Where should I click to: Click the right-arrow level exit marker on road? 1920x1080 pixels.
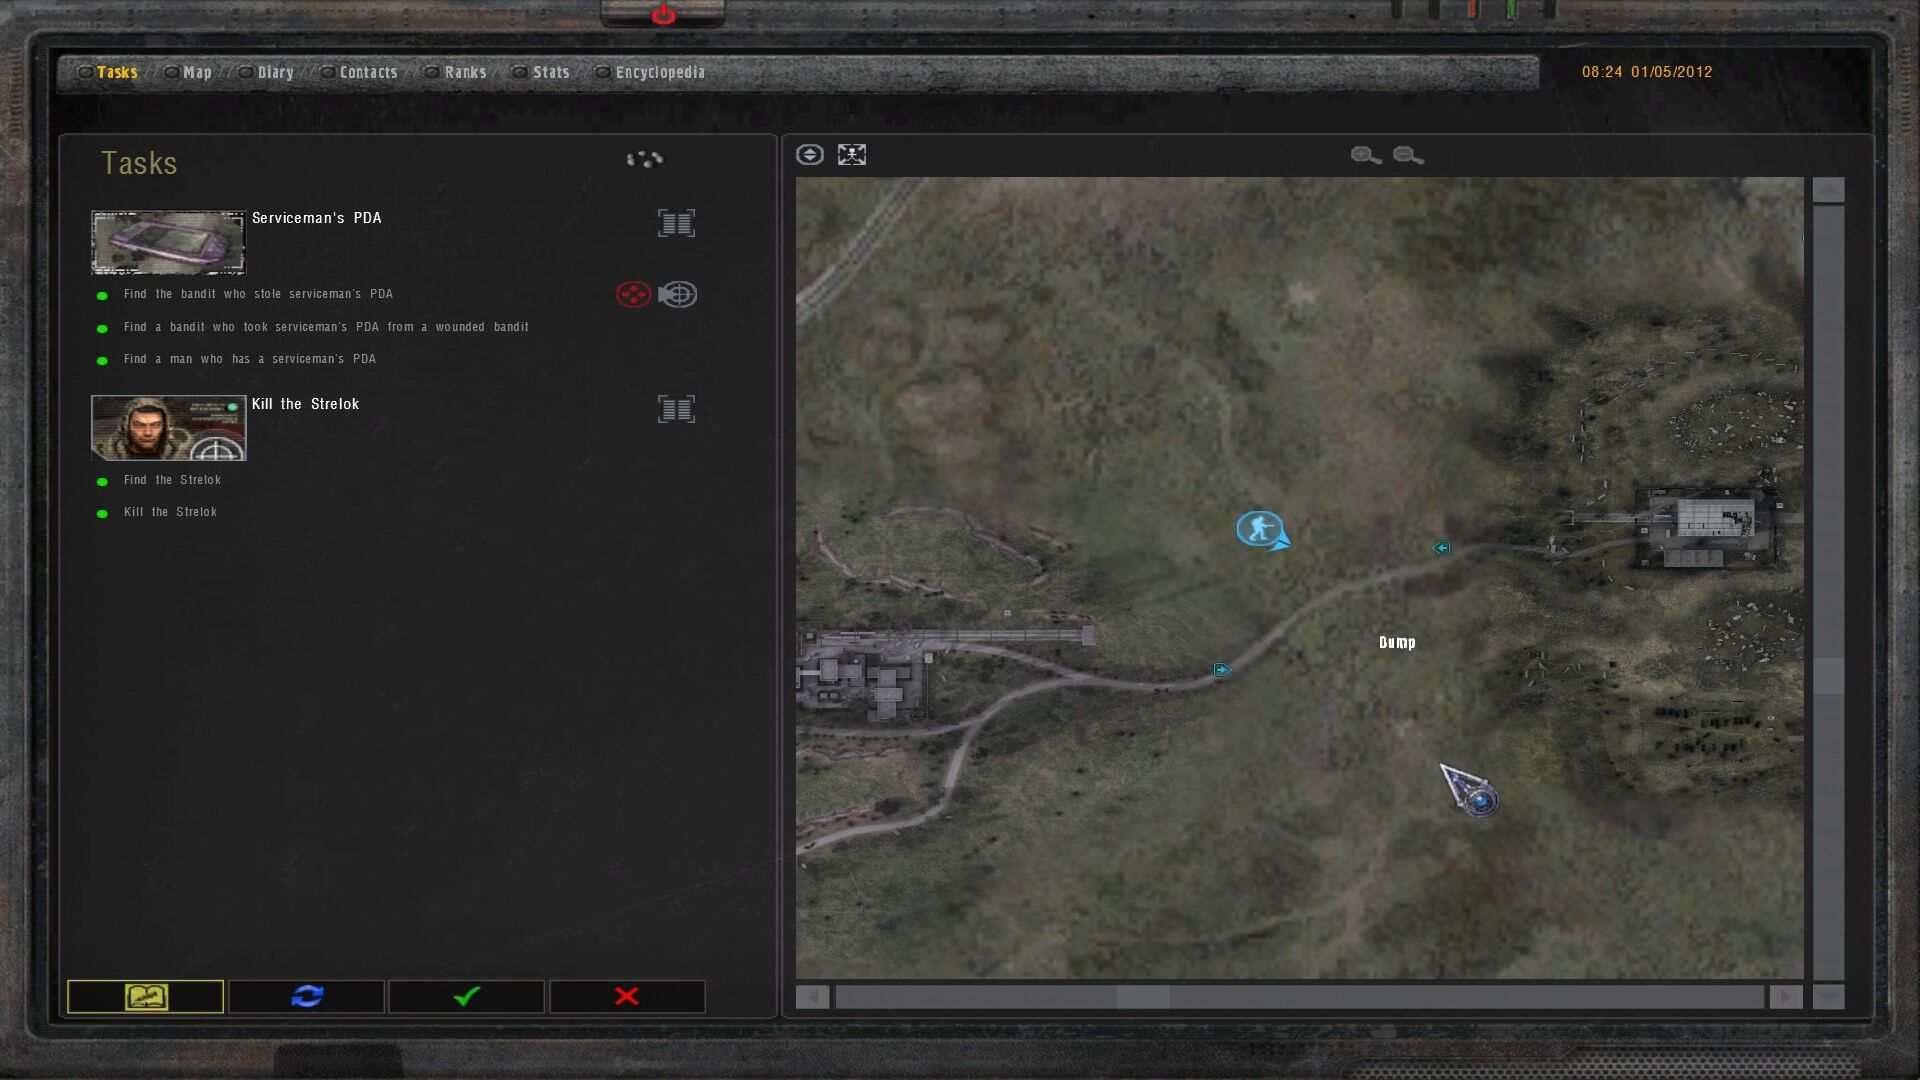tap(1222, 670)
